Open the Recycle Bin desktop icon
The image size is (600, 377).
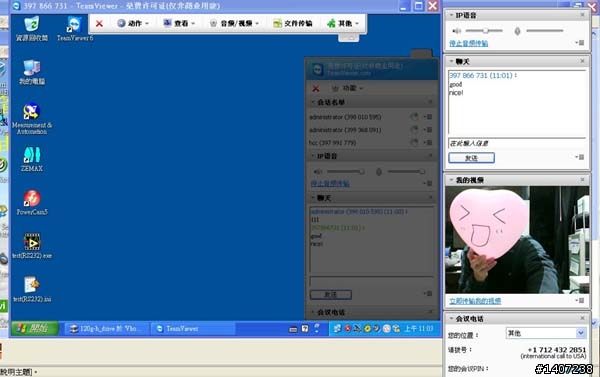[32, 29]
